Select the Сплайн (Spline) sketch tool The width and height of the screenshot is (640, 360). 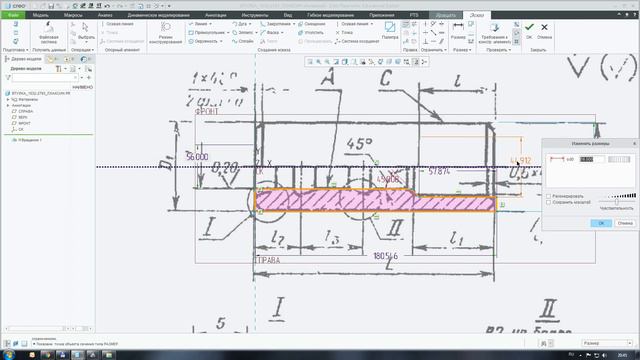coord(242,41)
